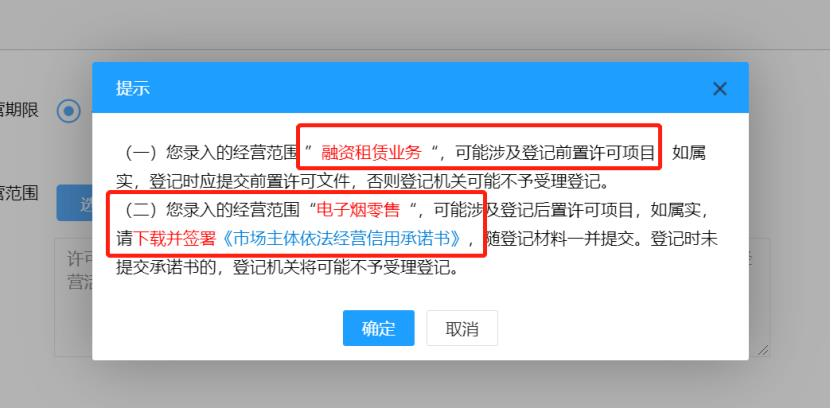The width and height of the screenshot is (831, 409).
Task: Click the textarea's bottom-right corner grip
Action: (x=763, y=350)
